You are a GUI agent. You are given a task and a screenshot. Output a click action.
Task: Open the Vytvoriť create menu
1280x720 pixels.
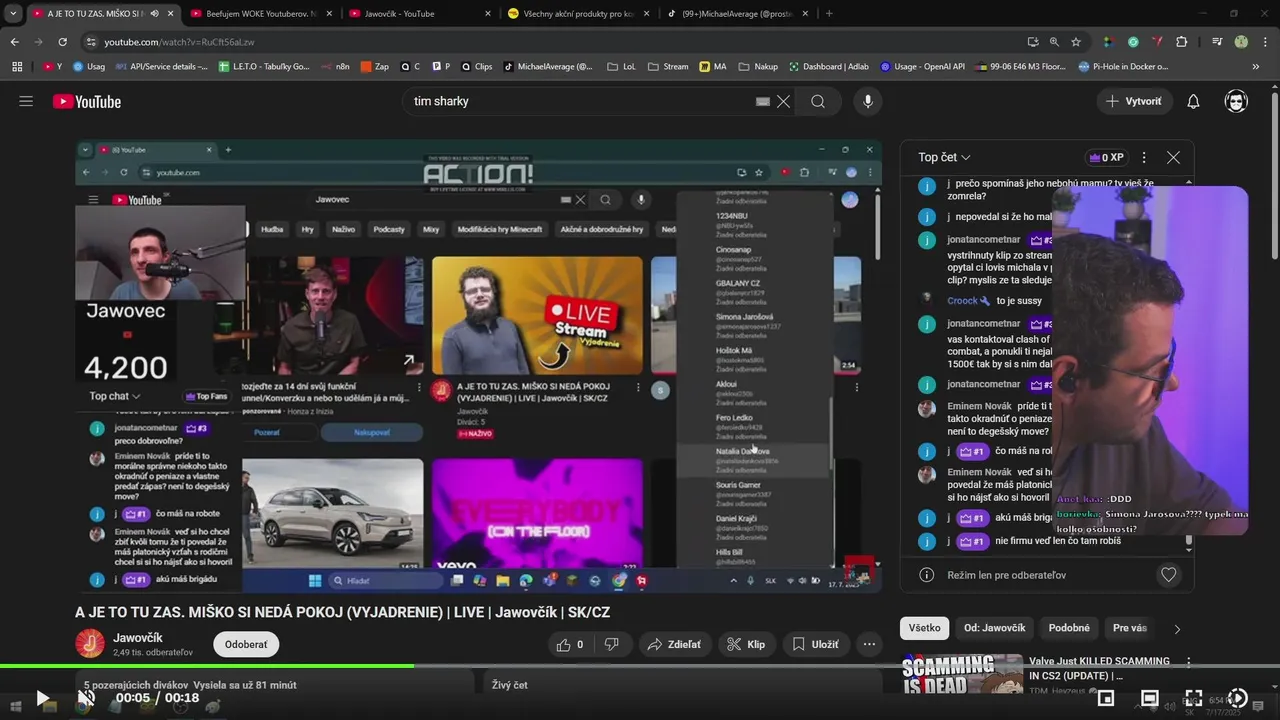1134,101
